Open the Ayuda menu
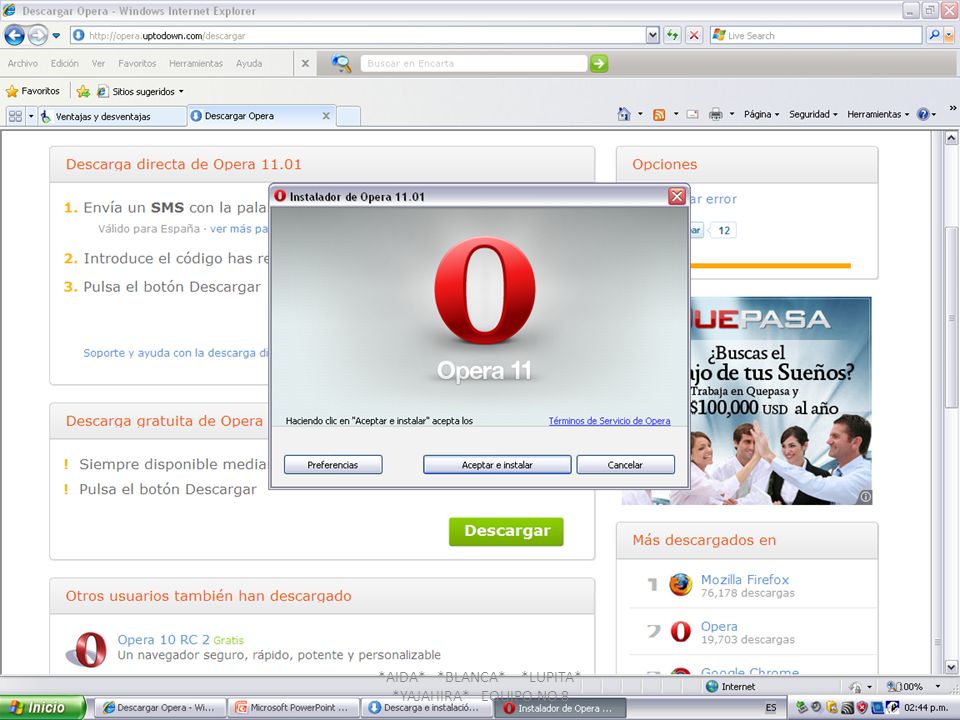This screenshot has height=720, width=960. pyautogui.click(x=249, y=63)
